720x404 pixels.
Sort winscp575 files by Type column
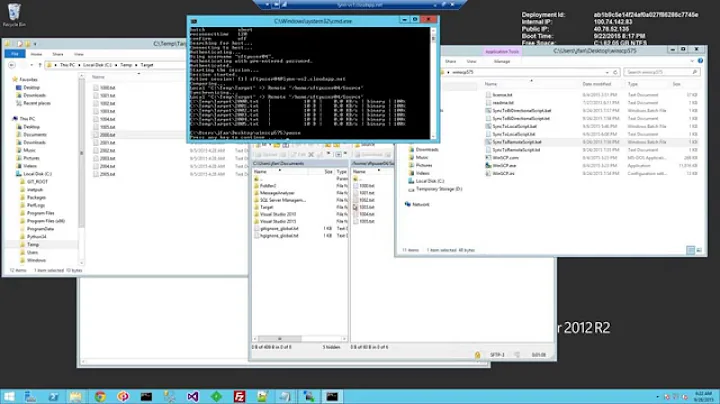point(633,84)
